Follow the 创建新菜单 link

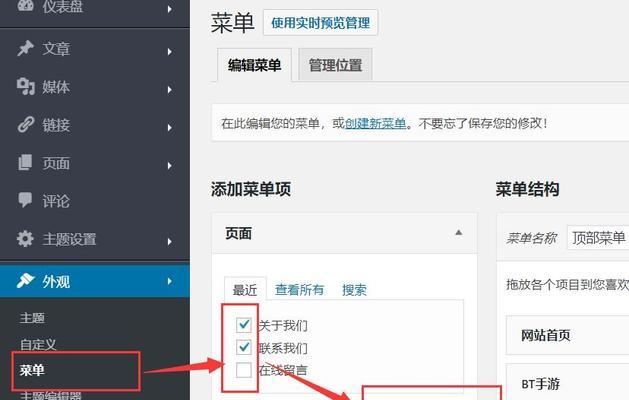(375, 123)
